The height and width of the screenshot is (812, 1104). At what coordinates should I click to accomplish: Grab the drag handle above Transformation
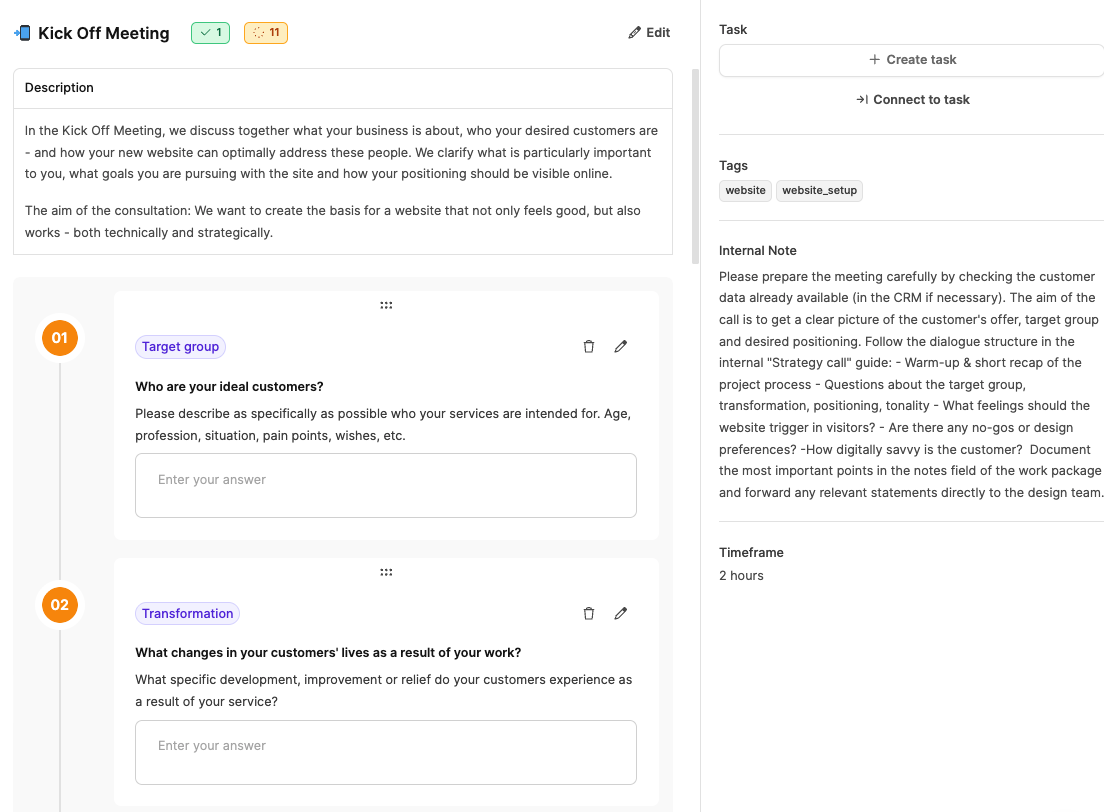click(386, 572)
